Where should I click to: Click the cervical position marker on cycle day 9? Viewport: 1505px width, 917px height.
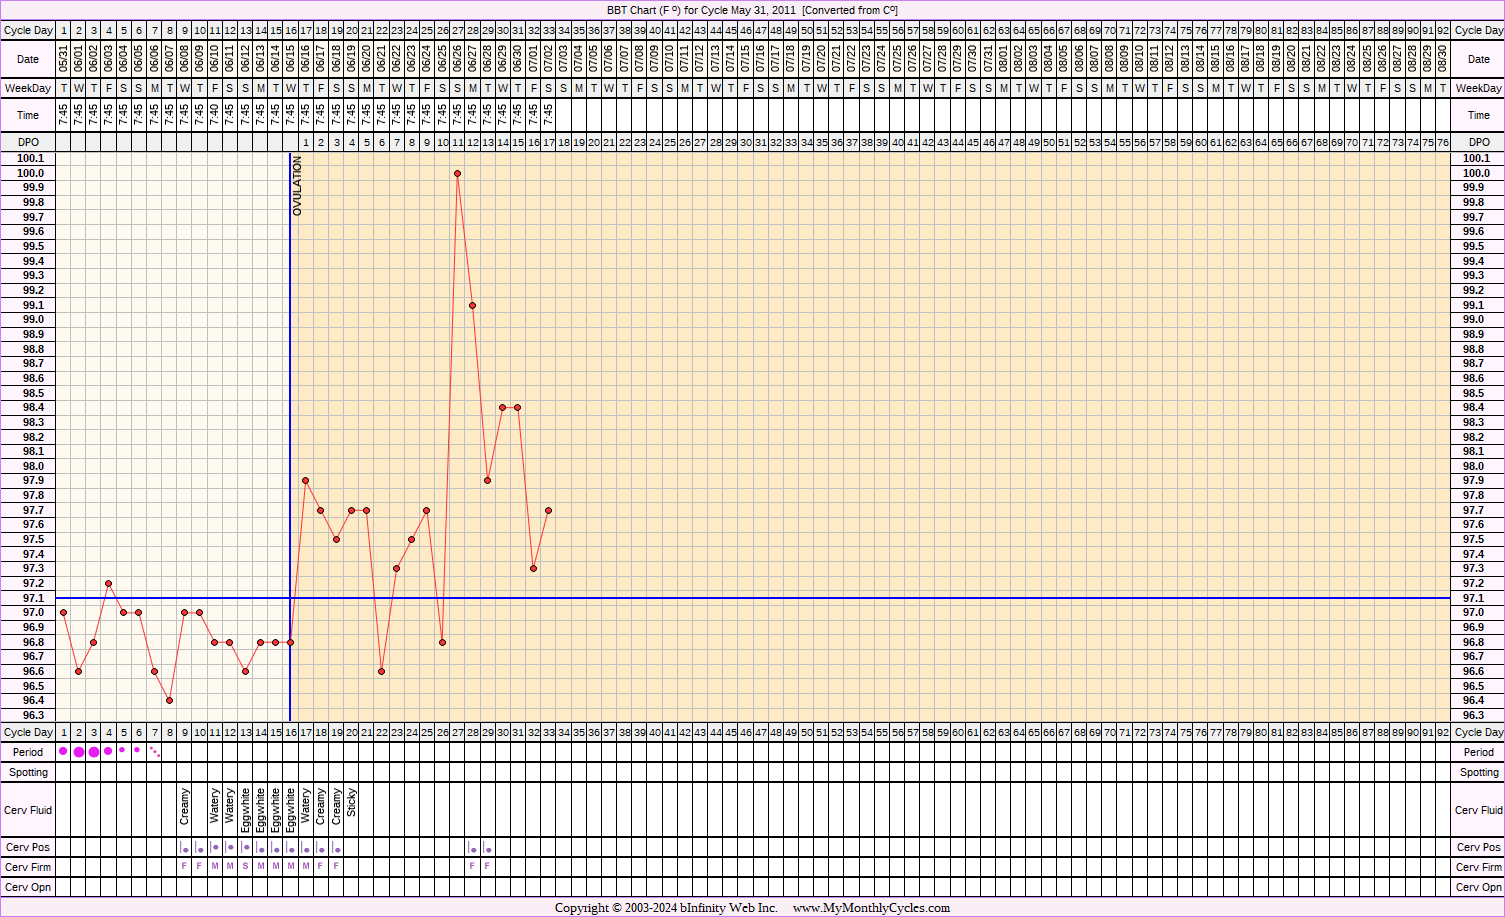(184, 848)
